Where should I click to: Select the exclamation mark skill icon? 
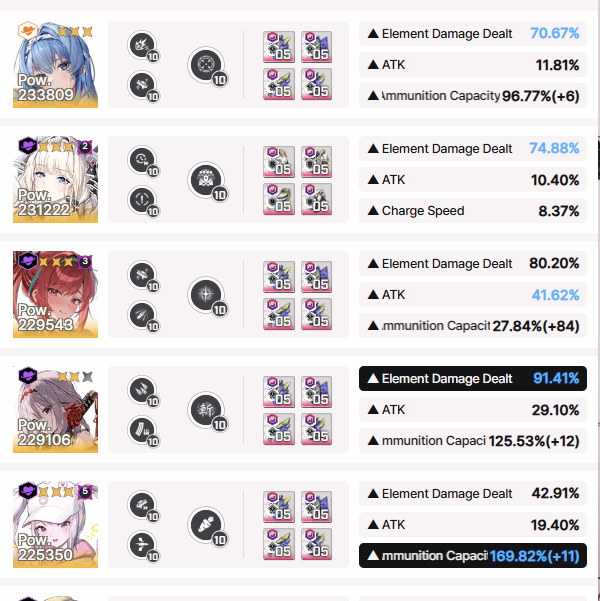tap(142, 200)
